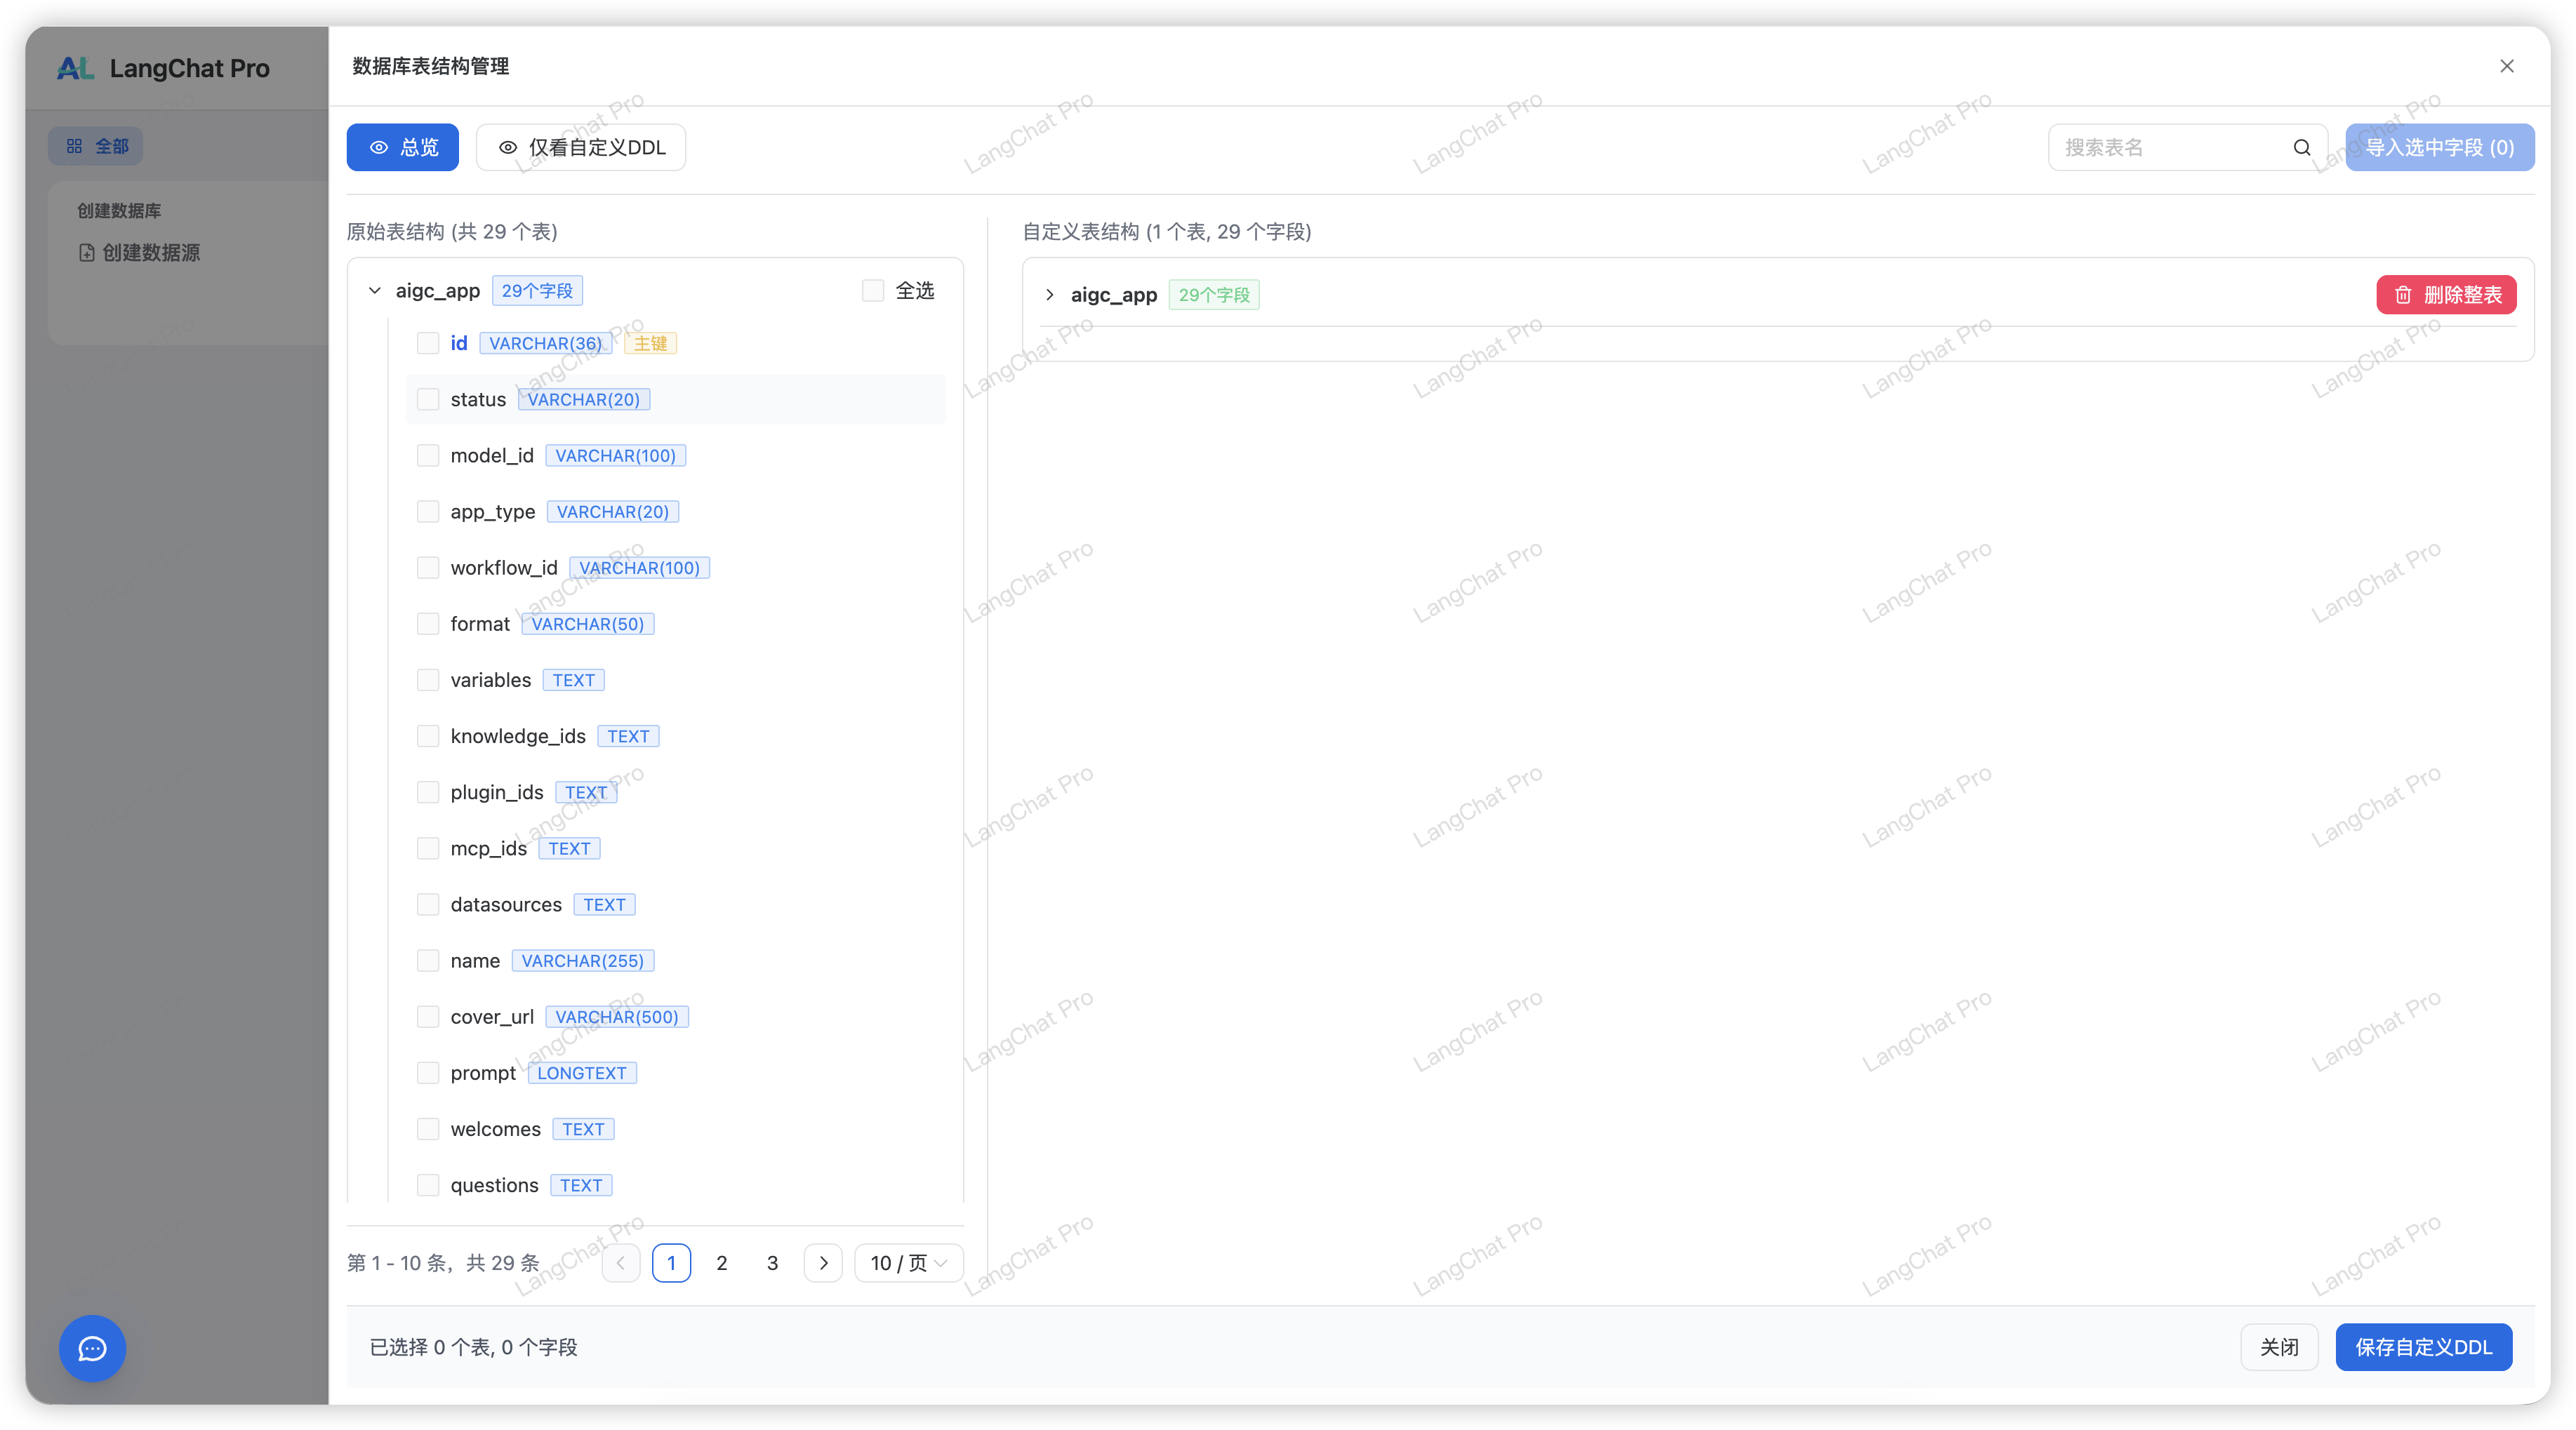Switch to 仅看自定义DDL view
Screen dimensions: 2576x1430
coord(581,147)
